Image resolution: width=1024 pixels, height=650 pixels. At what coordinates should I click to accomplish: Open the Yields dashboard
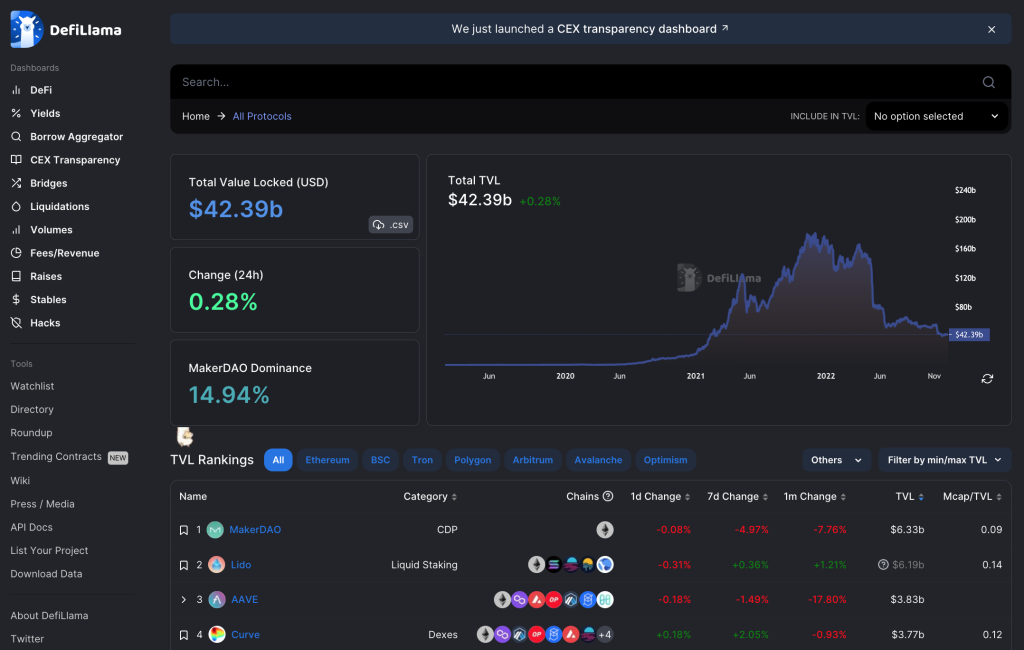coord(44,113)
